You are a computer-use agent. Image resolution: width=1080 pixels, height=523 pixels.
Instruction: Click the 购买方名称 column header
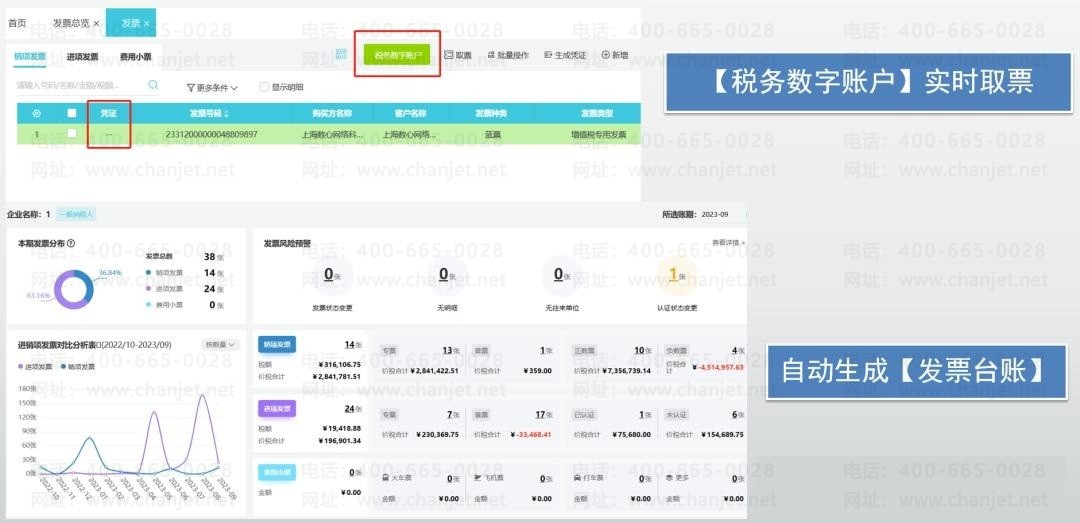pos(333,114)
